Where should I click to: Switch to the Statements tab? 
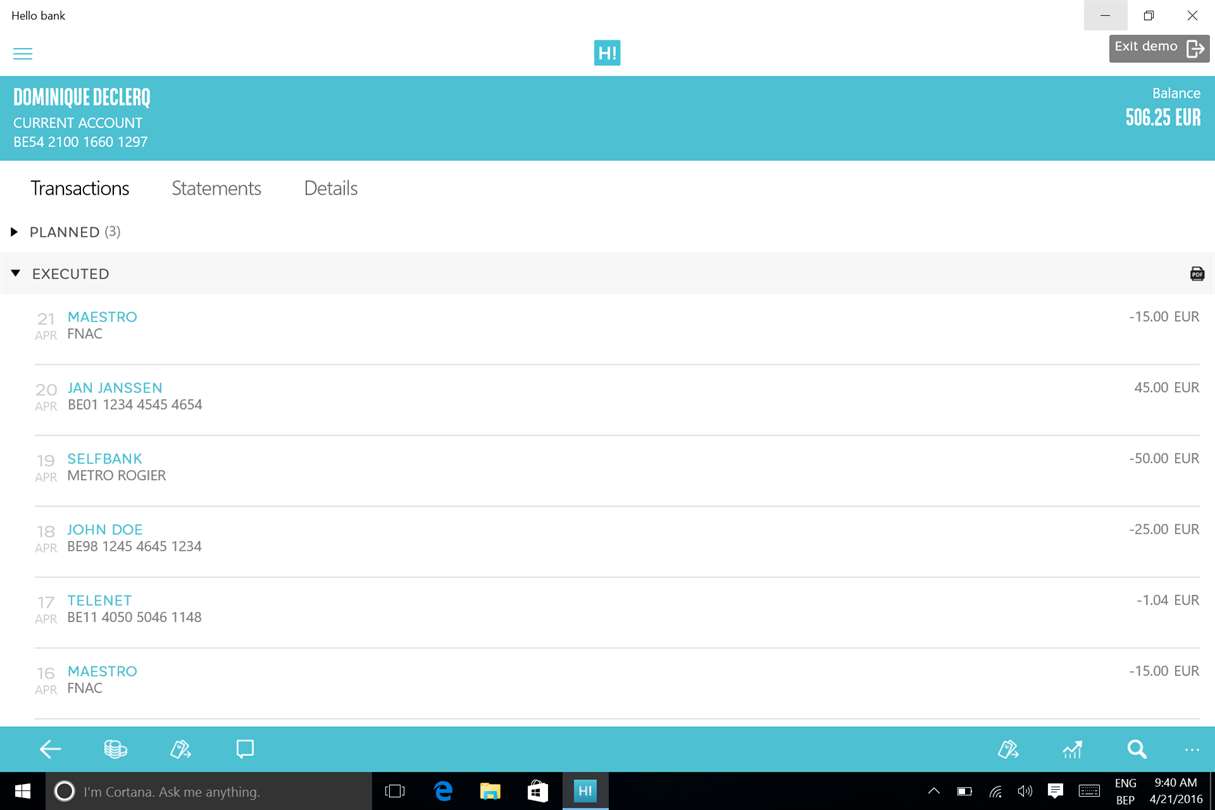[216, 188]
